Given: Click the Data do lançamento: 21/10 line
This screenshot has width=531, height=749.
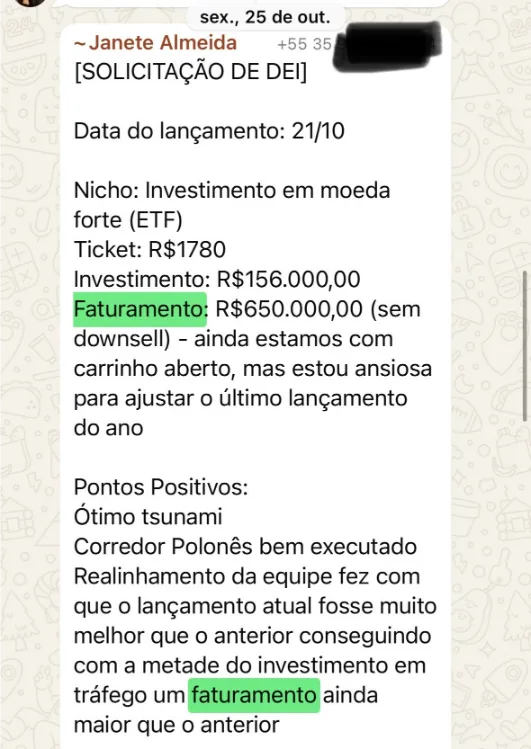Looking at the screenshot, I should (x=209, y=131).
